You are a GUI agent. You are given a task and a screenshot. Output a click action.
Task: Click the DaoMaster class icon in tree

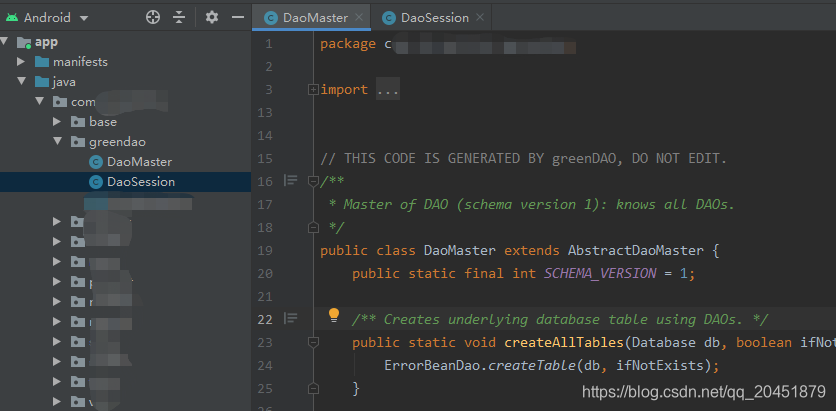point(96,162)
